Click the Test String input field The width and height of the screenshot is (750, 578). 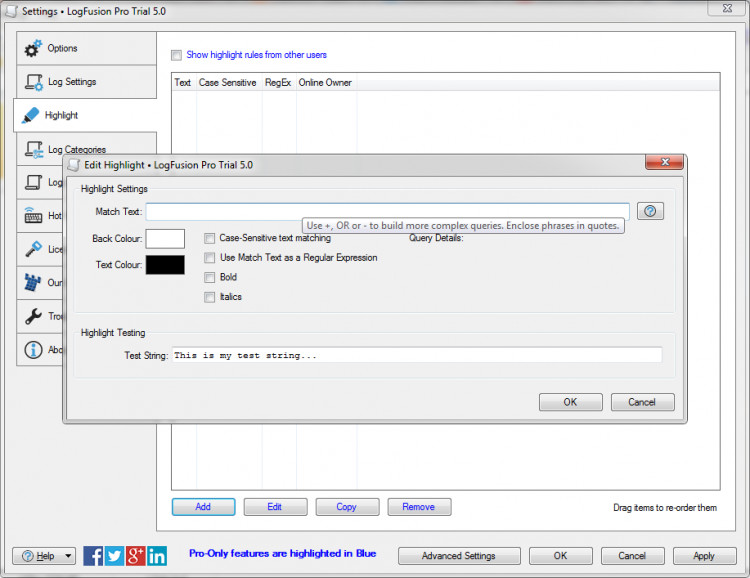[417, 356]
